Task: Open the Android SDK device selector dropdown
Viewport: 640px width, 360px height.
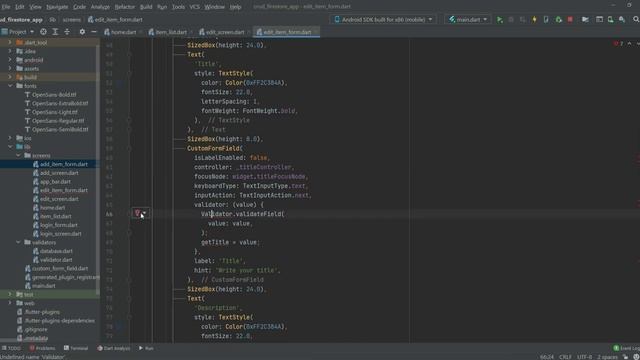Action: coord(383,20)
